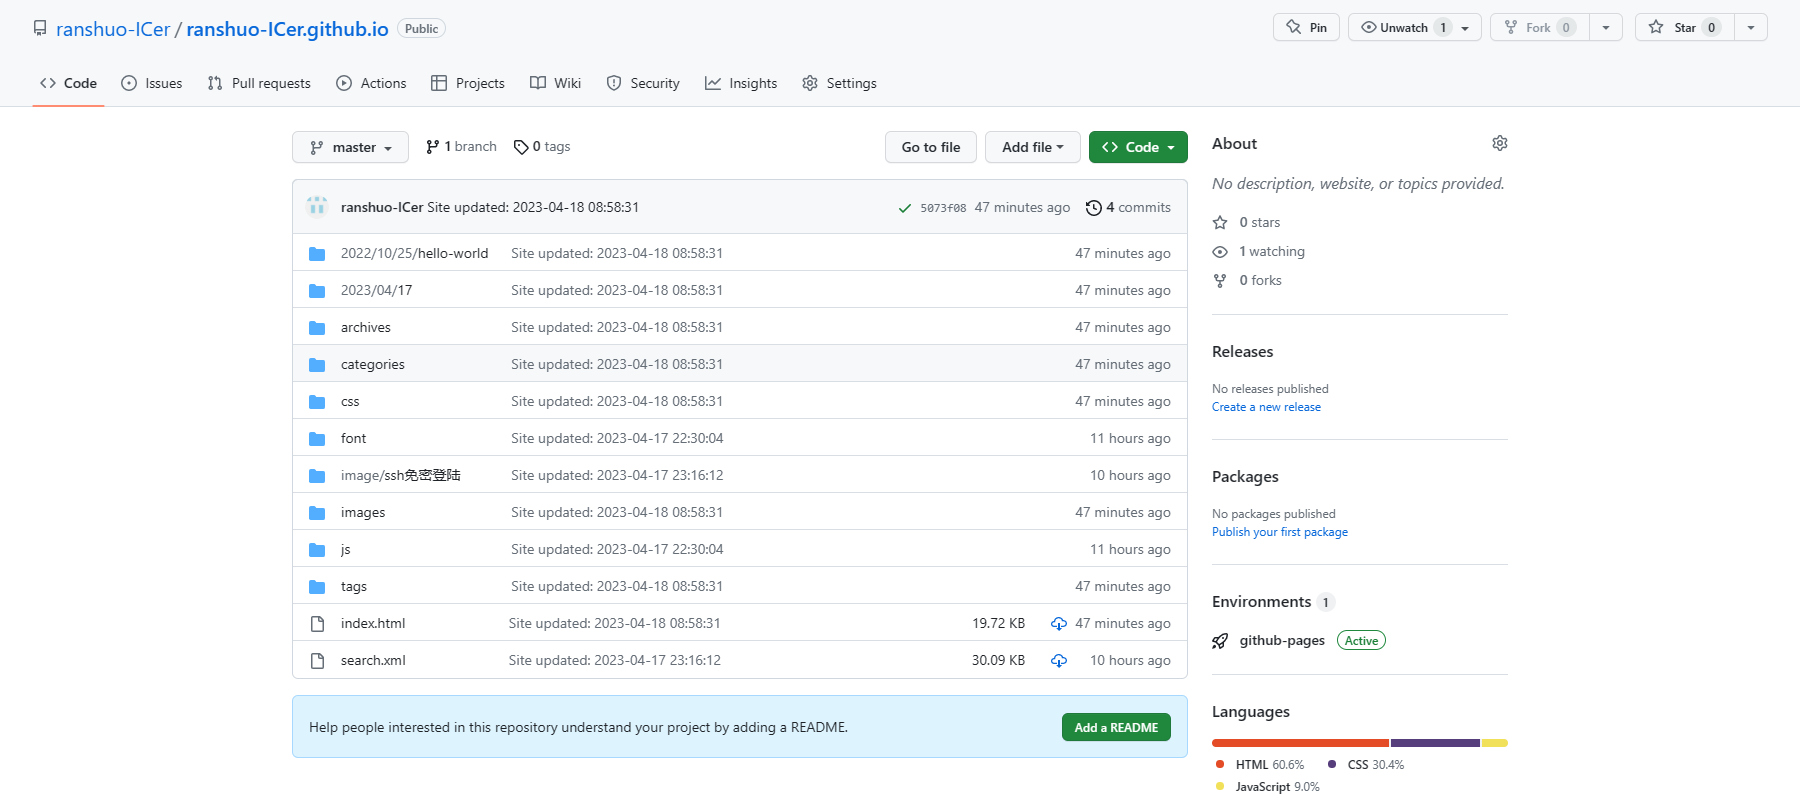Click the About section gear icon

(x=1499, y=143)
